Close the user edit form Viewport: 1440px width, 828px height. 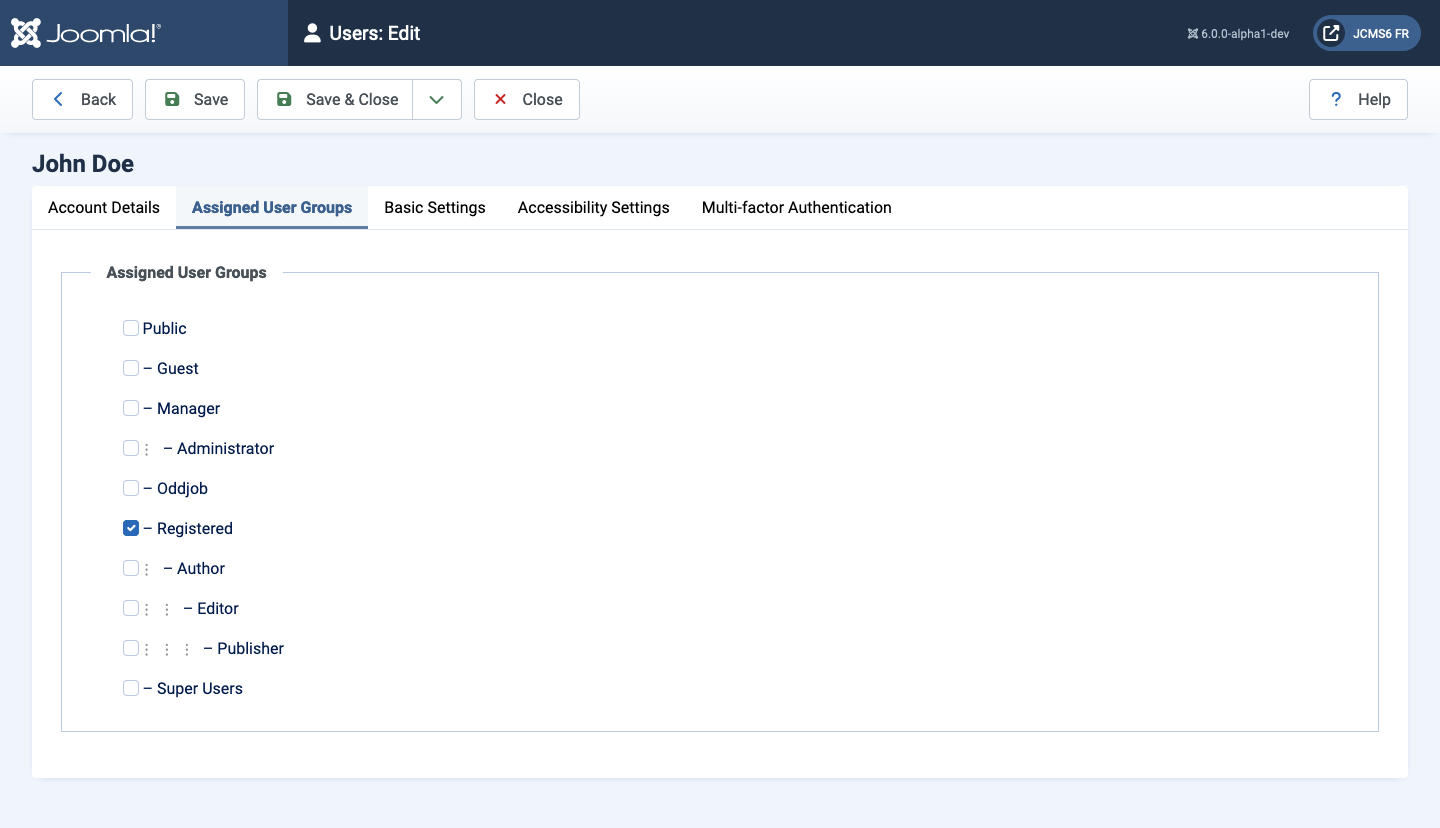click(x=527, y=99)
